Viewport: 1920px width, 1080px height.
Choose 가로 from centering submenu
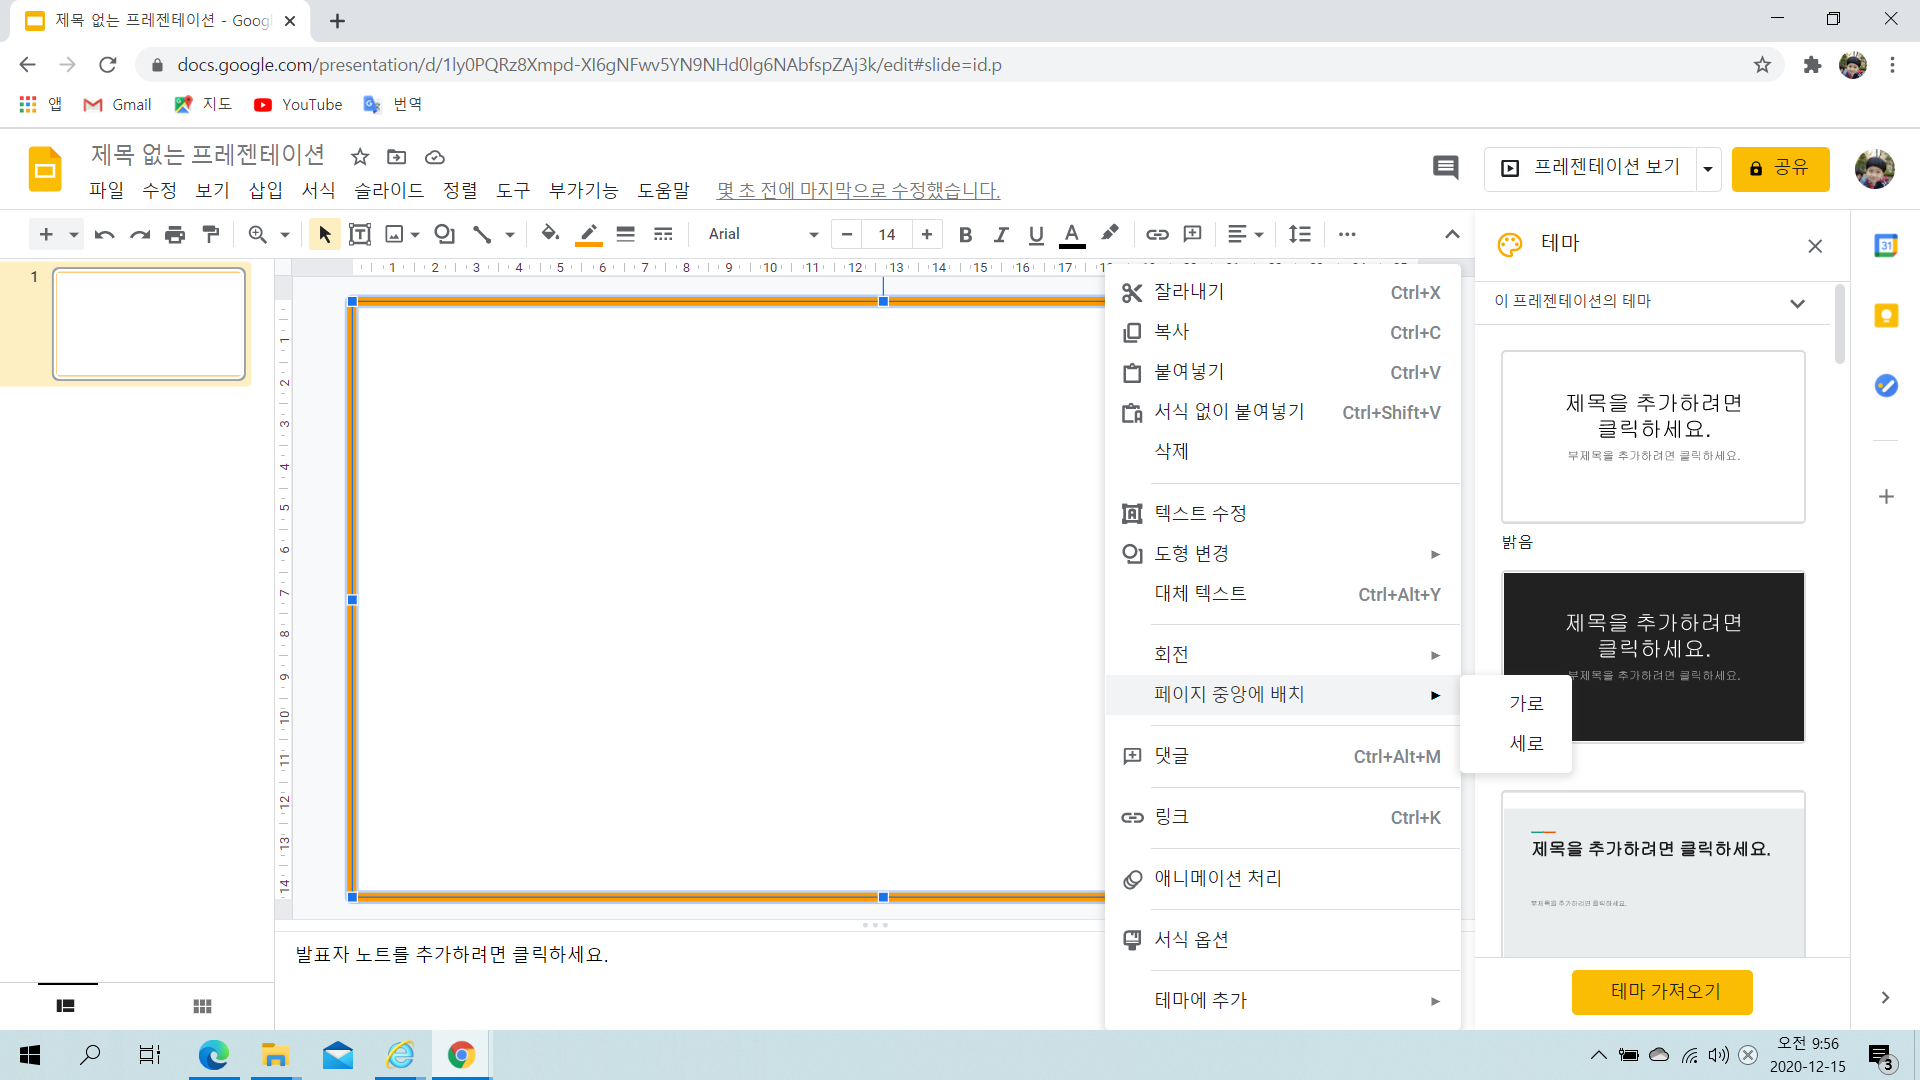coord(1526,703)
